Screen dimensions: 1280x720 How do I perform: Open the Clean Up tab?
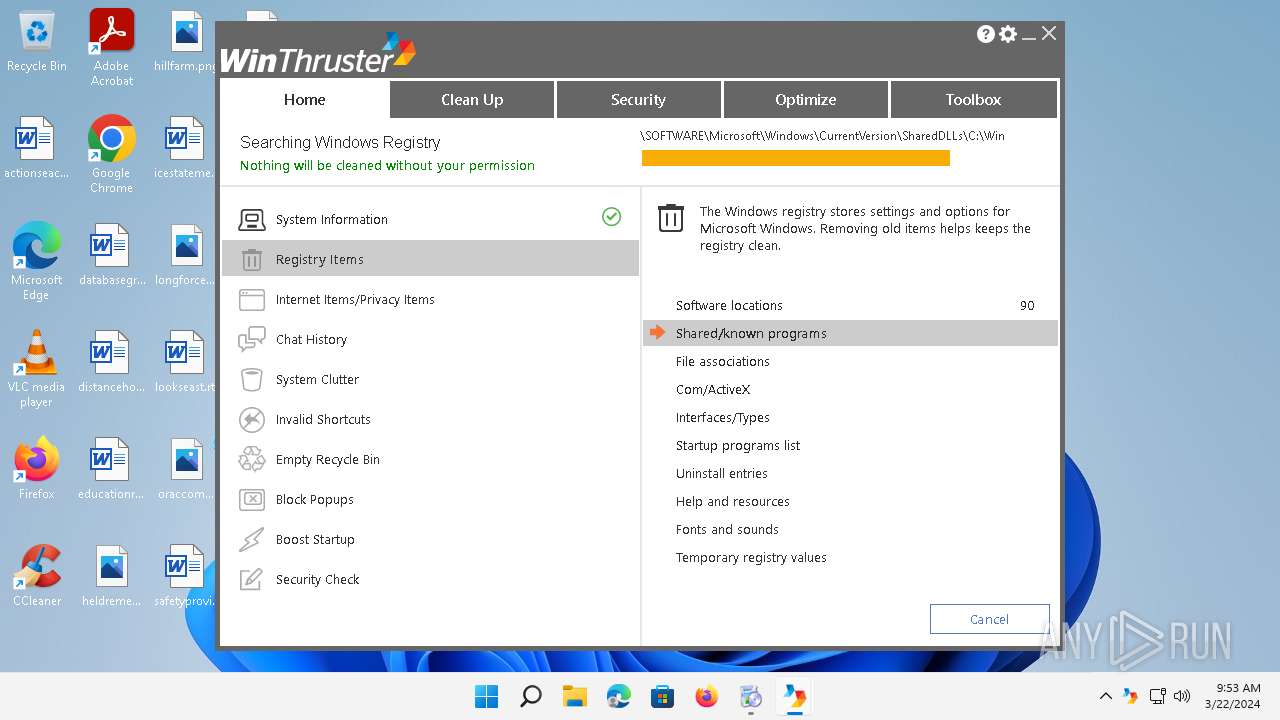pyautogui.click(x=472, y=100)
